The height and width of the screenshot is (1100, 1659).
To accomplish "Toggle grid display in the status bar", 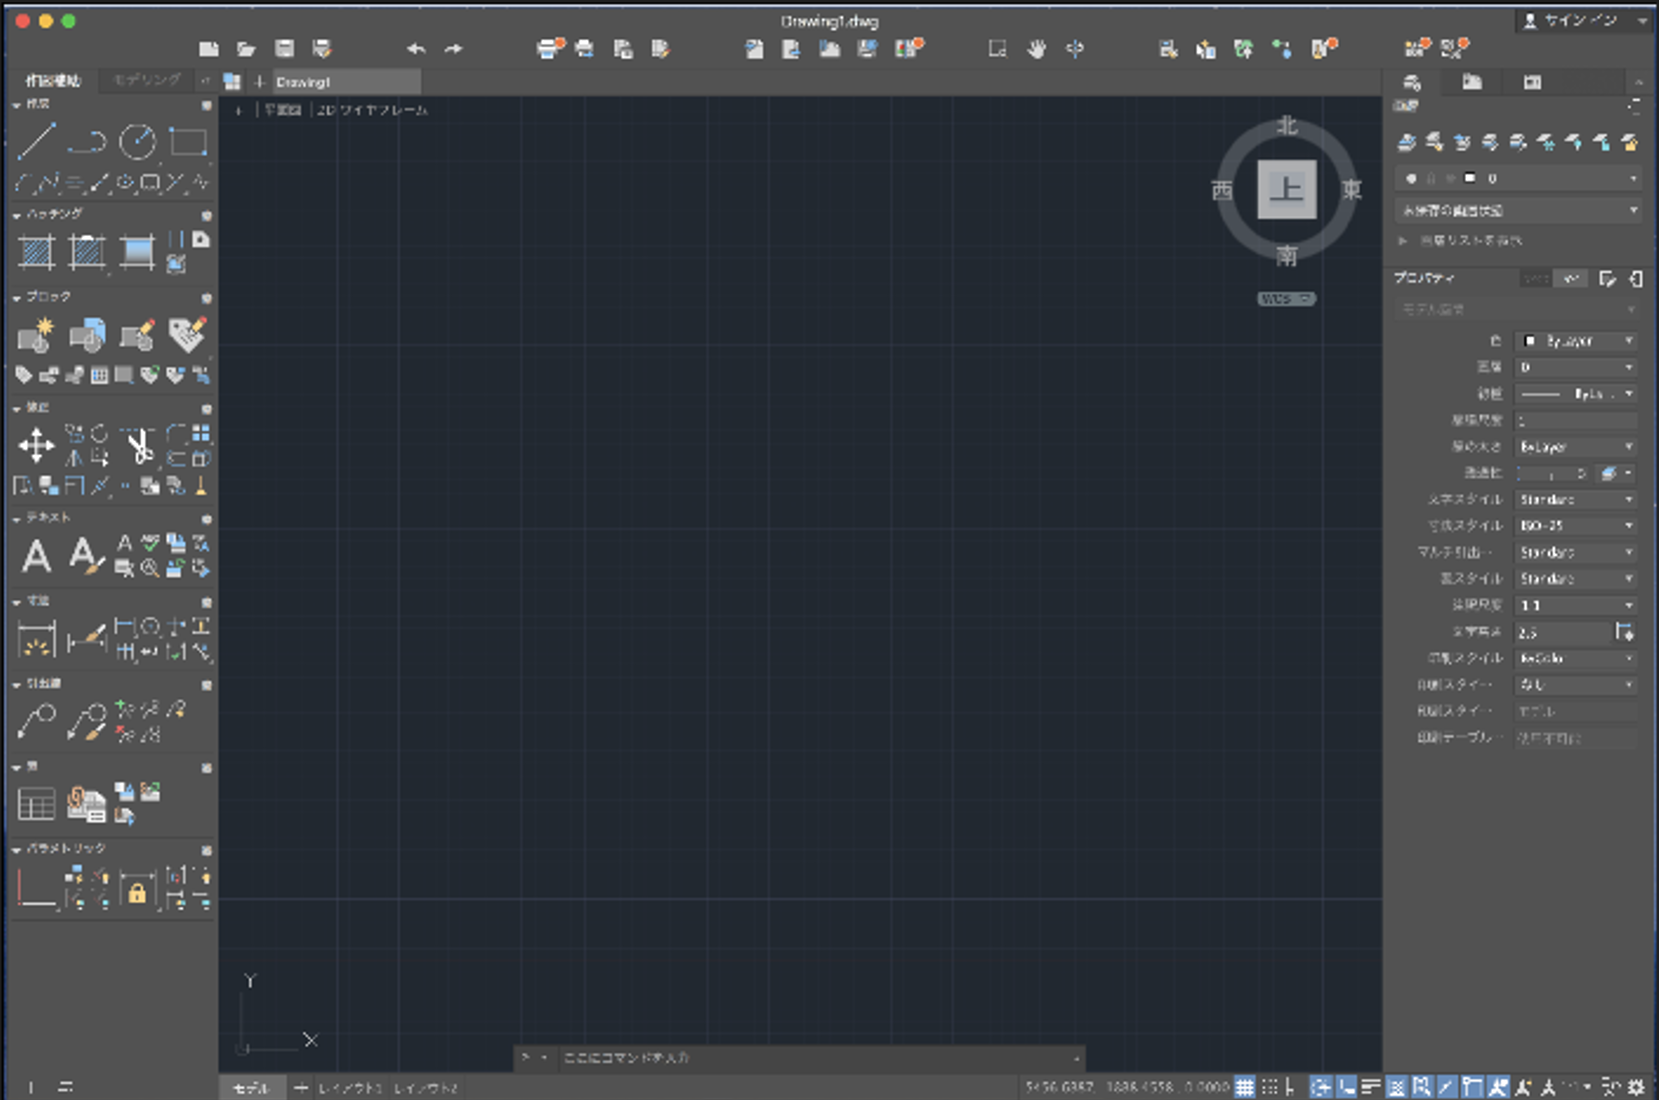I will 1244,1087.
